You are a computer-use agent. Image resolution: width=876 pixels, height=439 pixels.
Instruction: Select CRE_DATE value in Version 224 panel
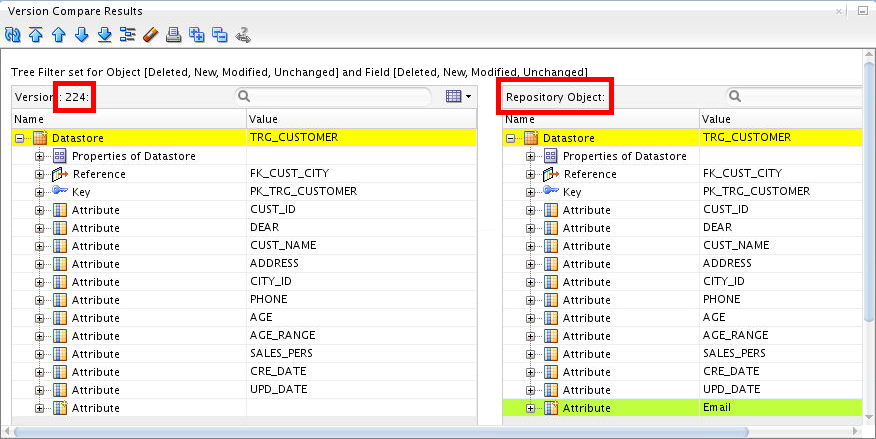point(278,371)
